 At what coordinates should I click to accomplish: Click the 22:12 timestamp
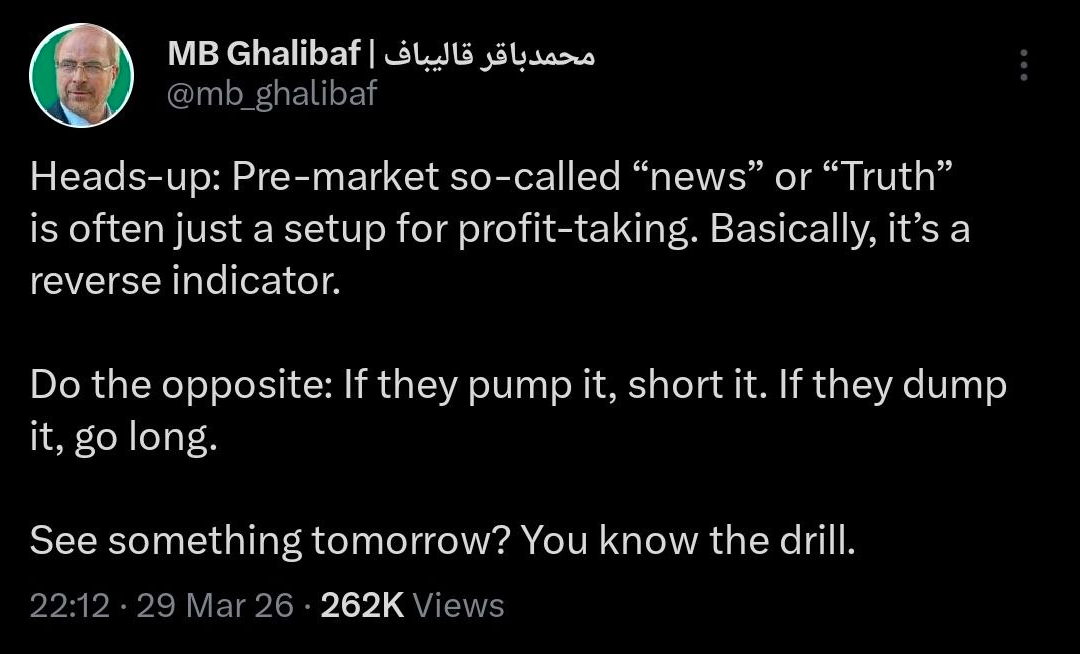click(69, 605)
